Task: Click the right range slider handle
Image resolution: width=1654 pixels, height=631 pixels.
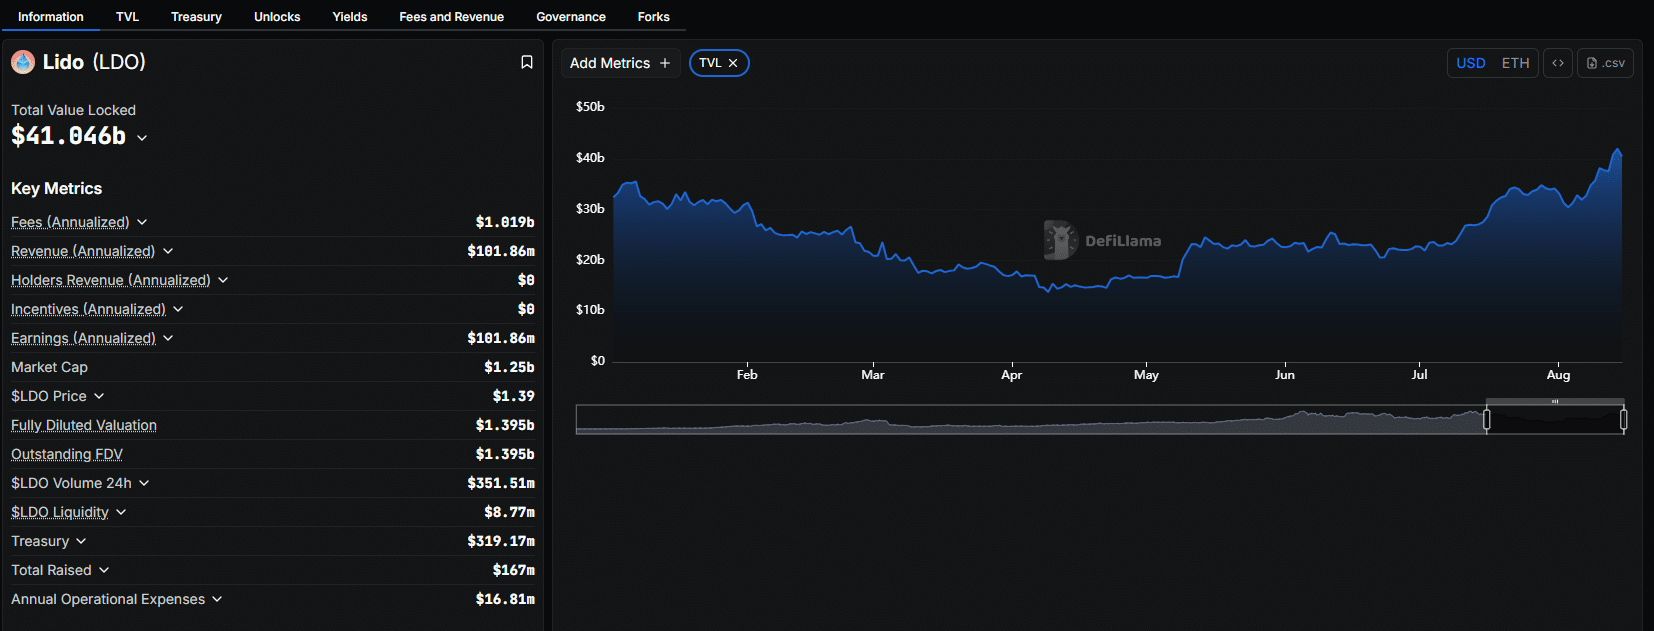Action: [1623, 420]
